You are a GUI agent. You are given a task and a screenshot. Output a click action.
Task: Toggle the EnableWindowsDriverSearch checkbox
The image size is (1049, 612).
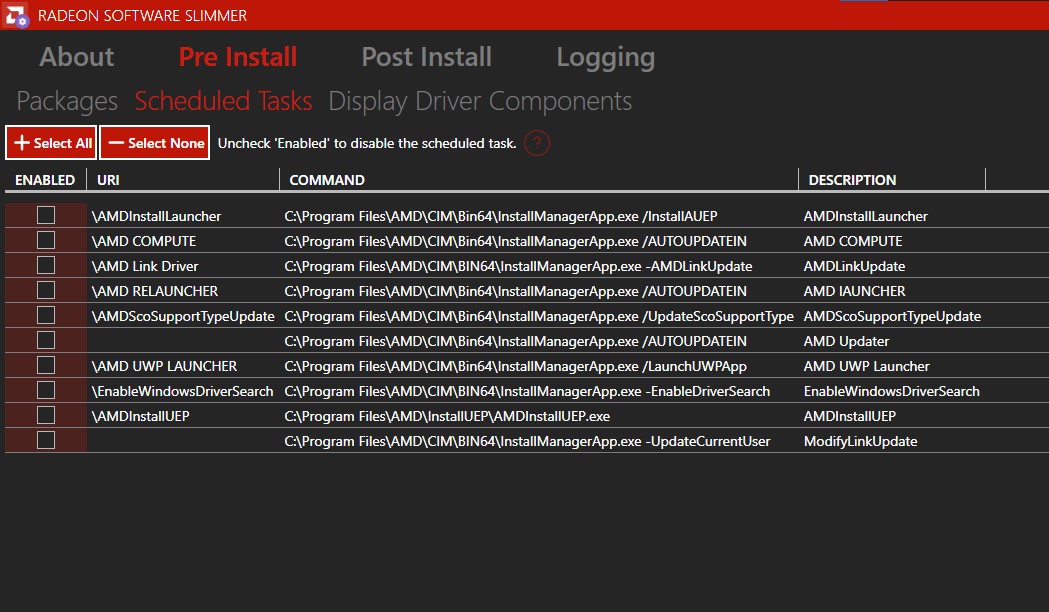[46, 390]
